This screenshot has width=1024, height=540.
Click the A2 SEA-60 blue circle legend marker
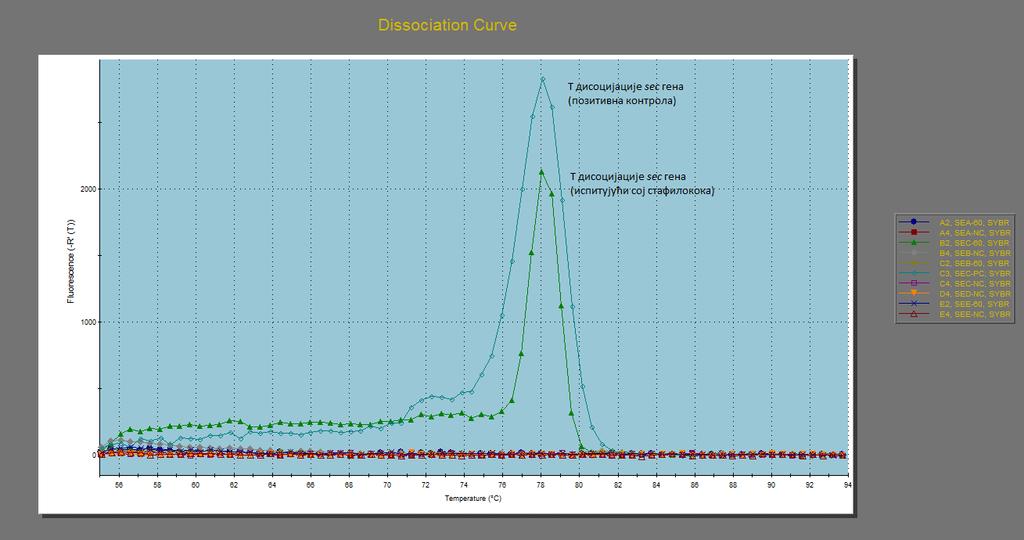(914, 222)
